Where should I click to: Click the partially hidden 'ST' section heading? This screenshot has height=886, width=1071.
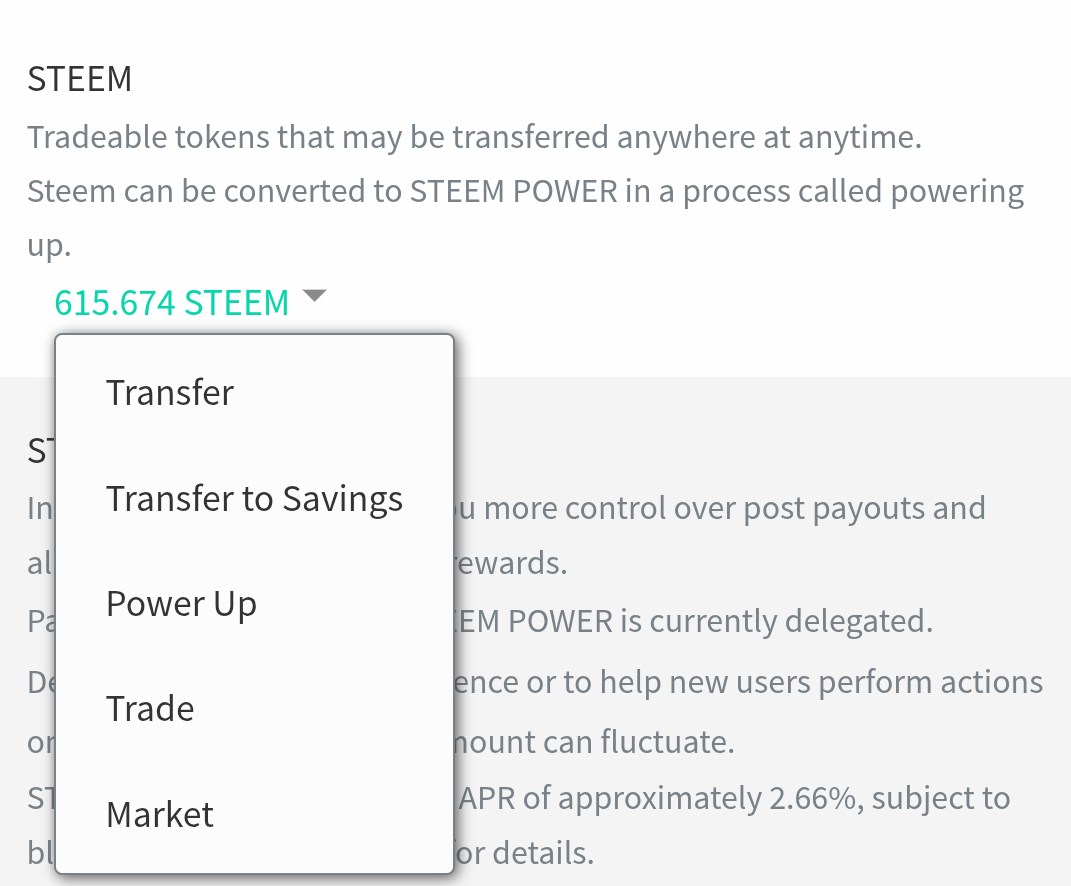[x=39, y=452]
